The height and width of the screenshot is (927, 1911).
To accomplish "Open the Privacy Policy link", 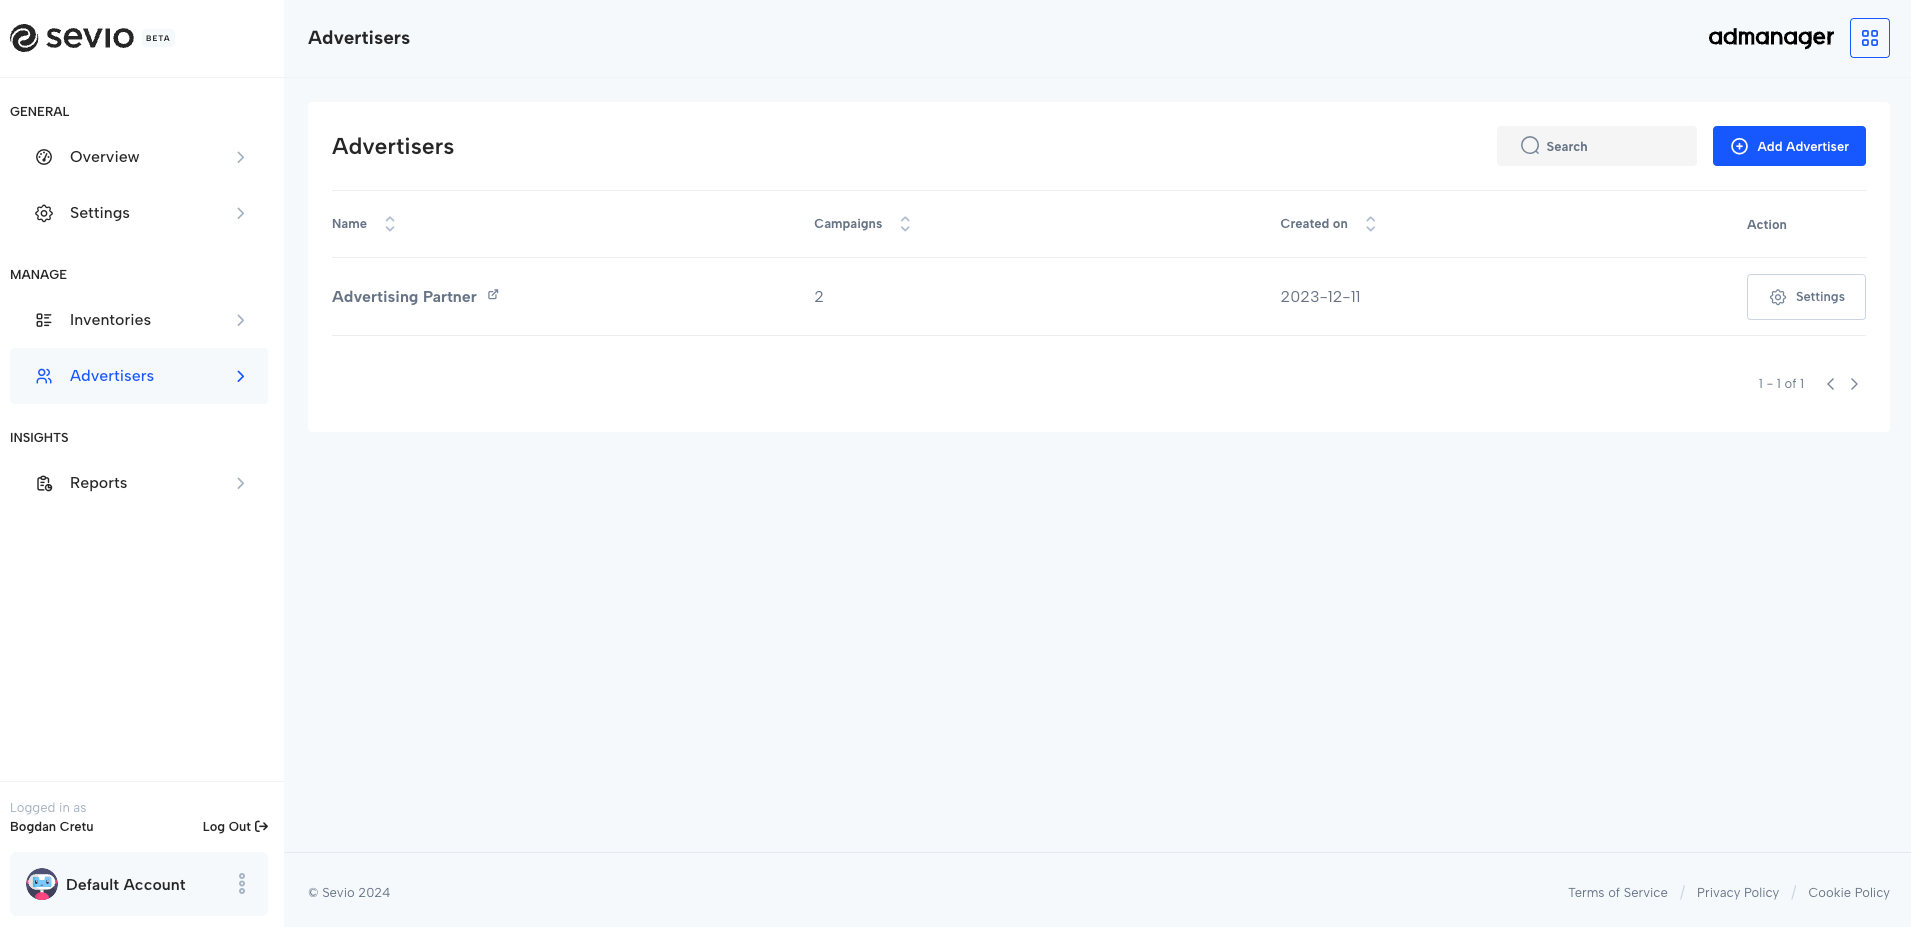I will [x=1737, y=892].
